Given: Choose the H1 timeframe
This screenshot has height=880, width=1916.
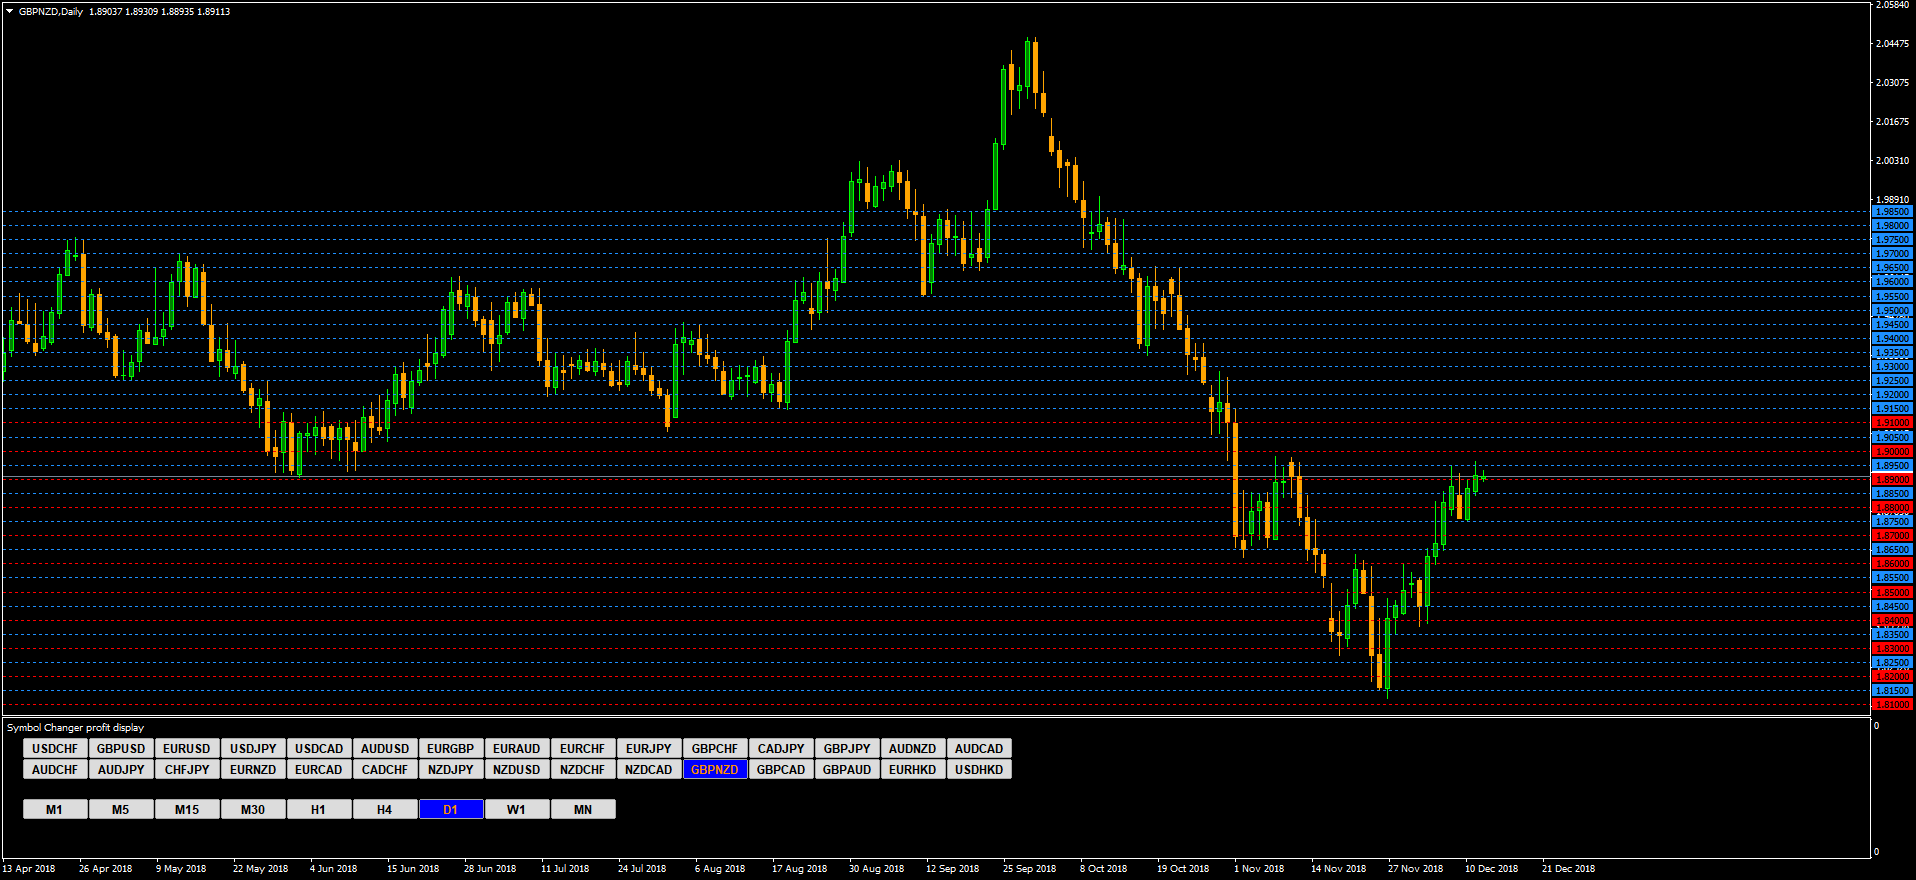Looking at the screenshot, I should (x=319, y=810).
